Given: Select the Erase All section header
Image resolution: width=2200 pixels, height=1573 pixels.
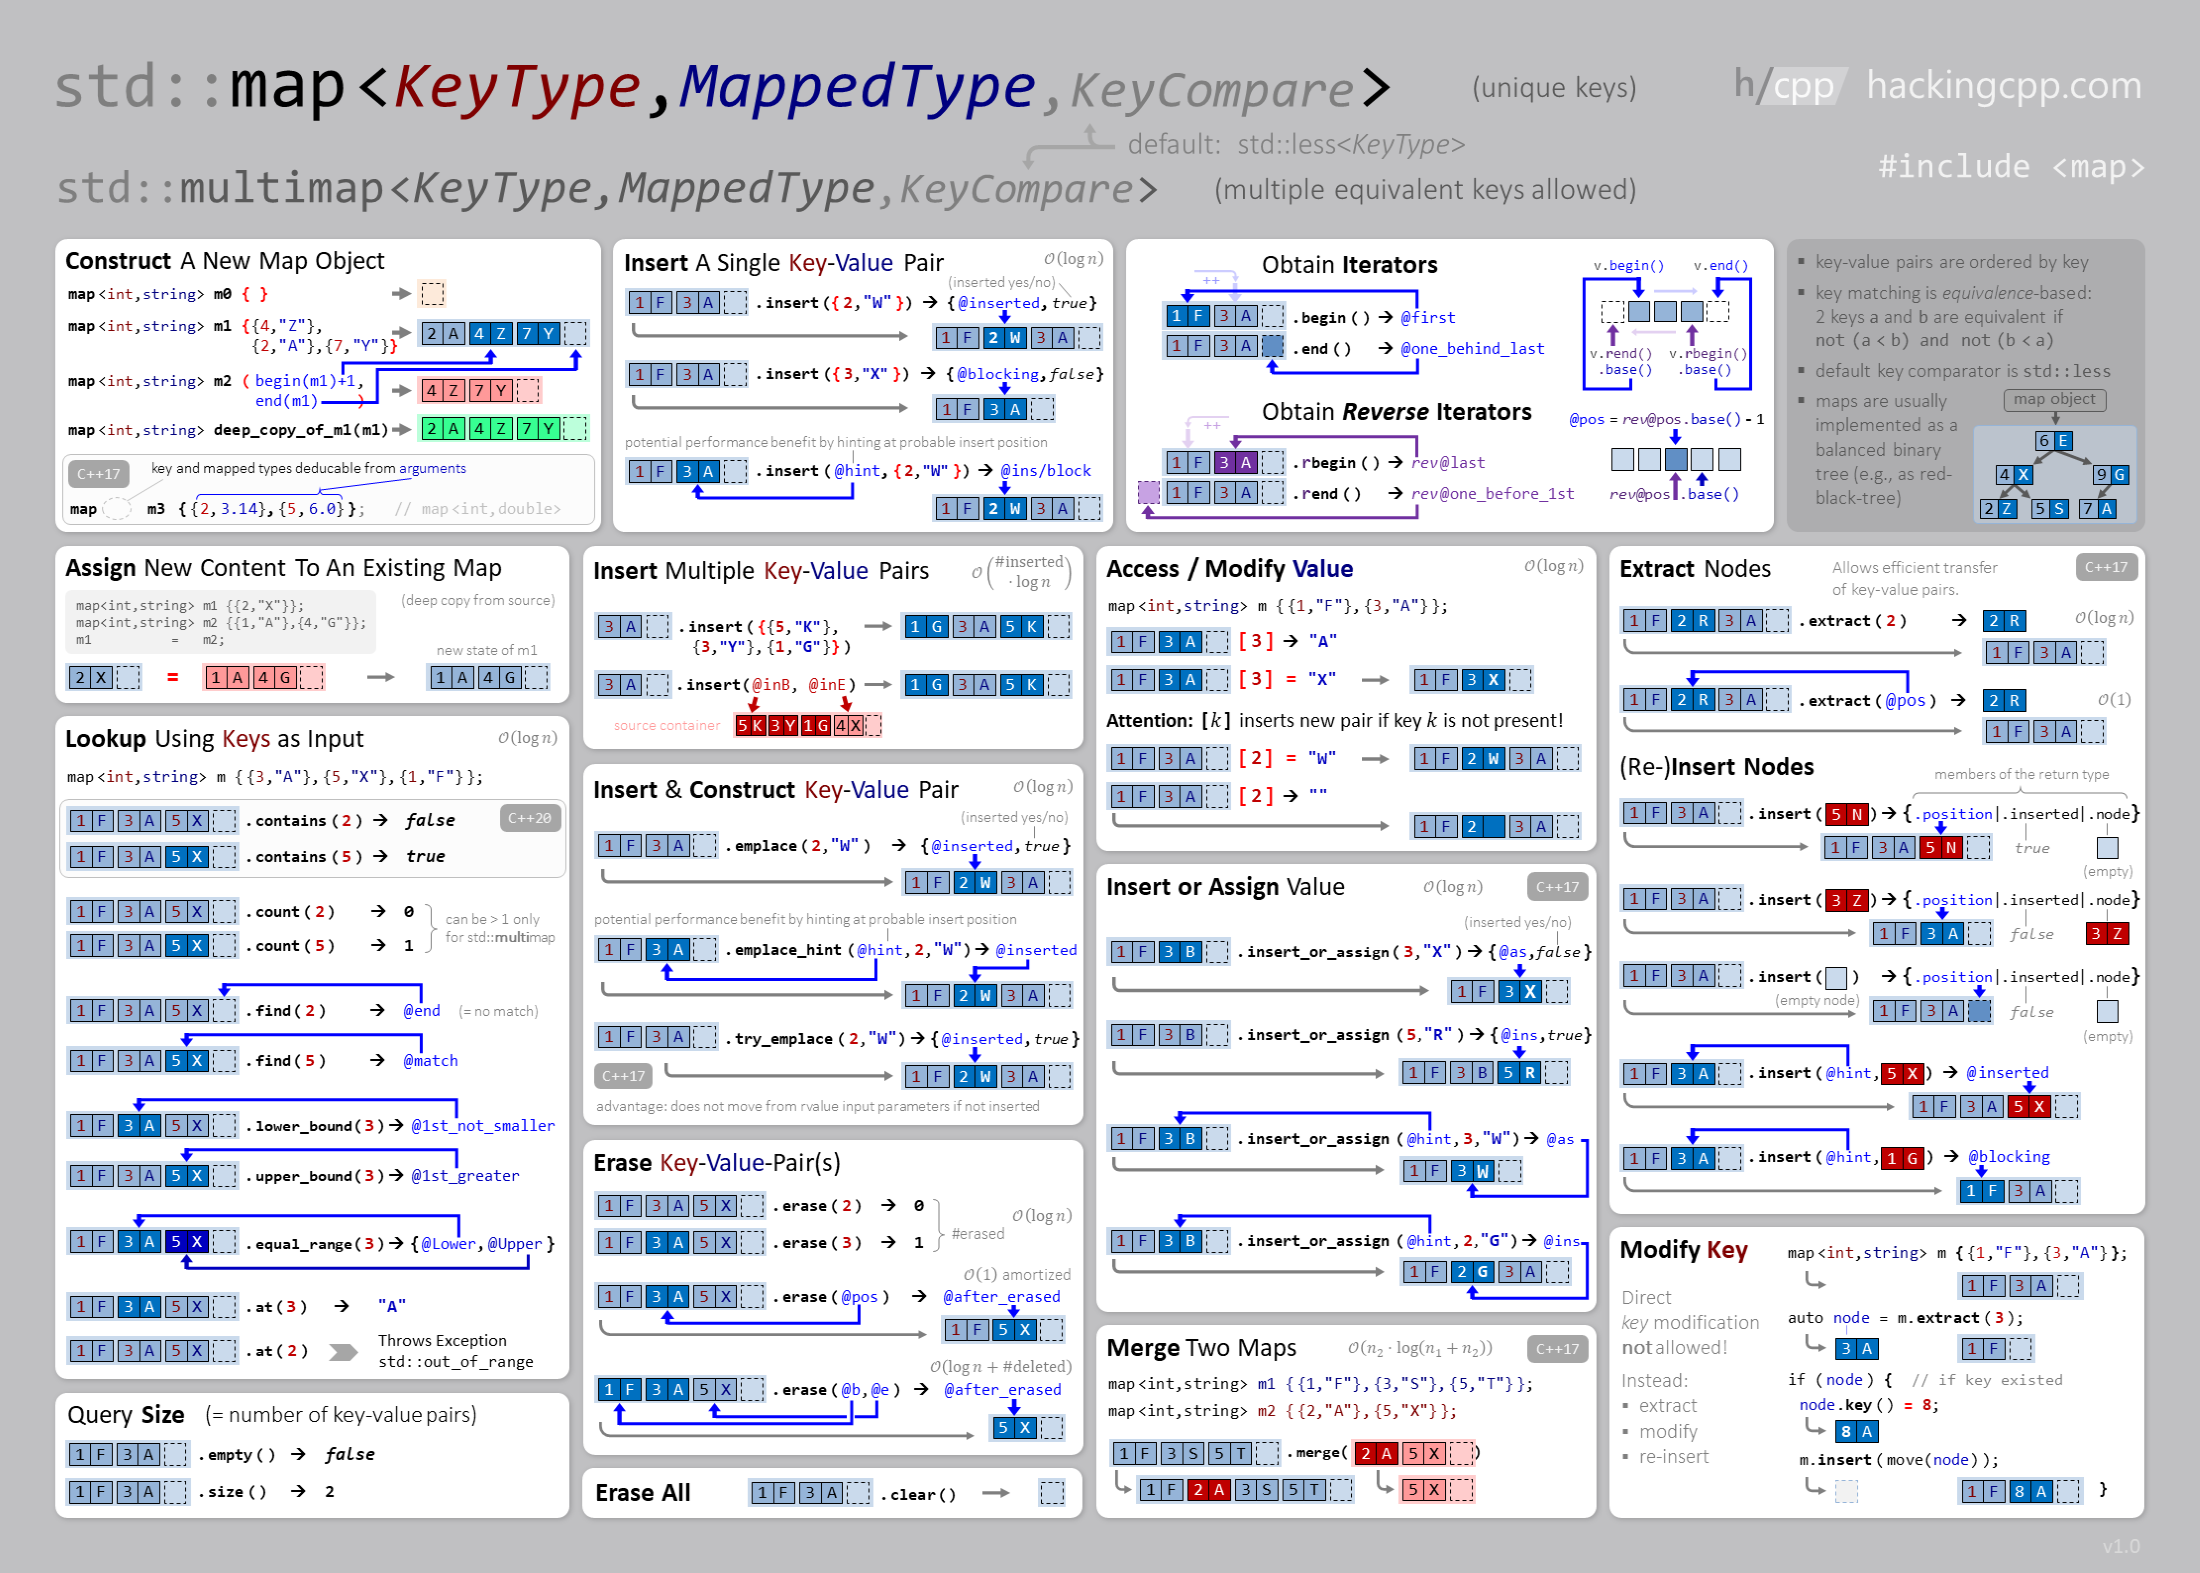Looking at the screenshot, I should tap(643, 1492).
